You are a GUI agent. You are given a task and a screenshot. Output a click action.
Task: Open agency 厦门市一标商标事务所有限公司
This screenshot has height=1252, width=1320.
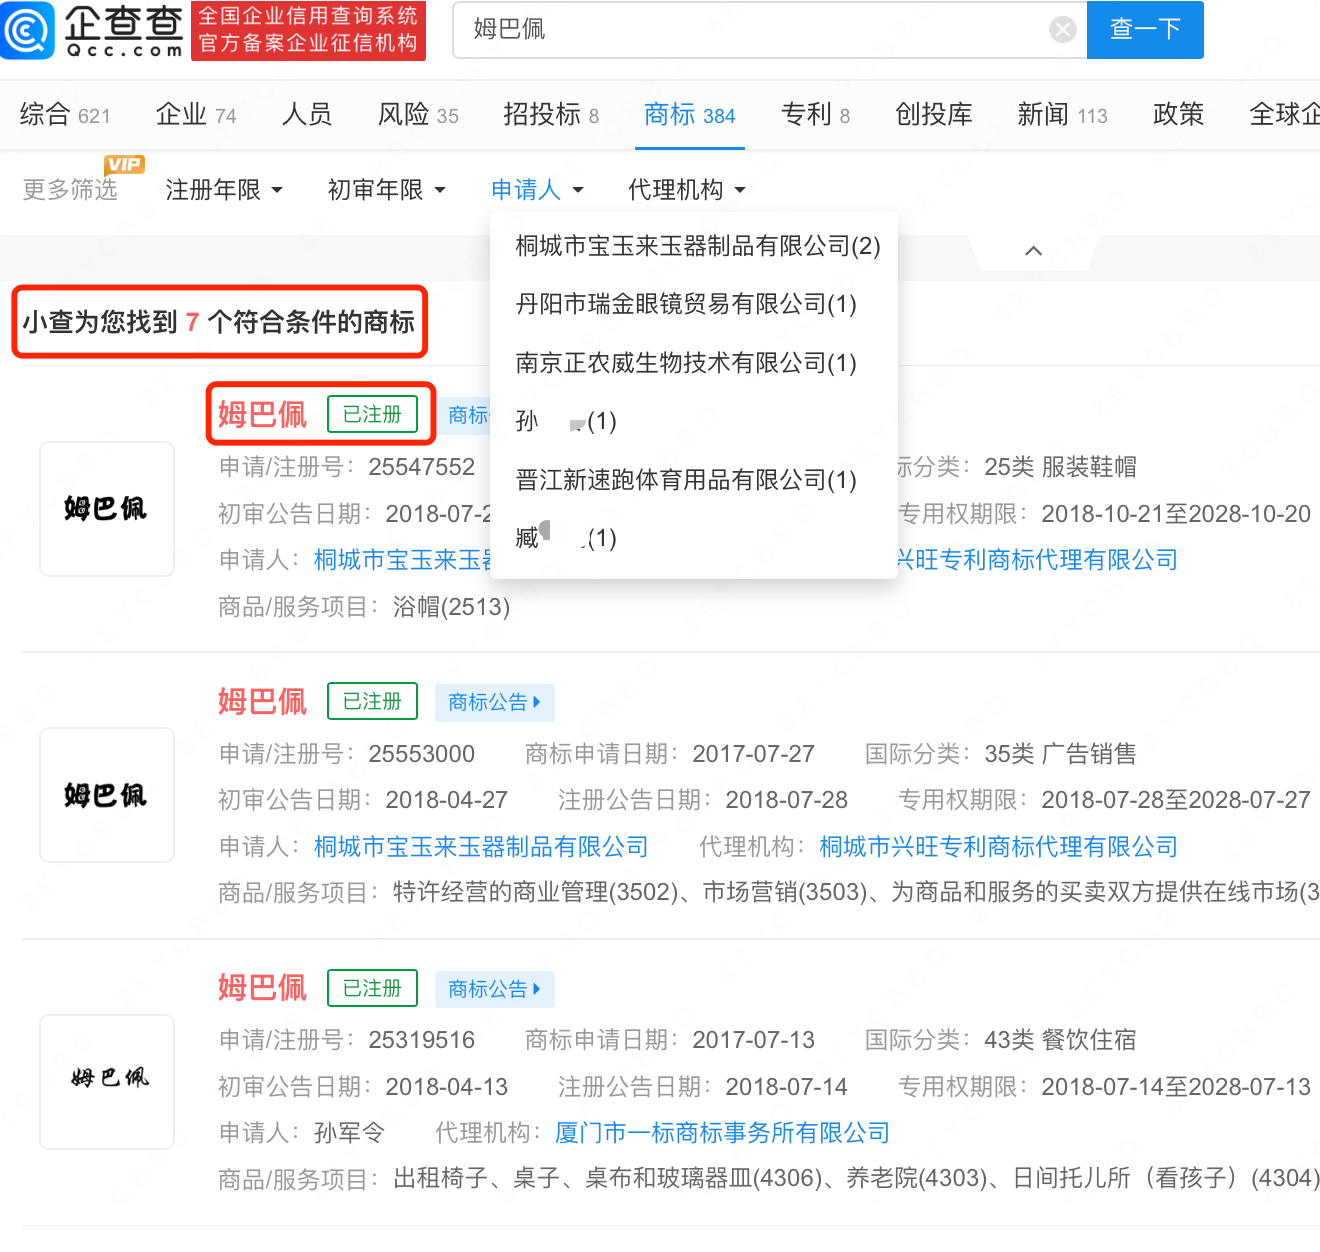tap(722, 1133)
